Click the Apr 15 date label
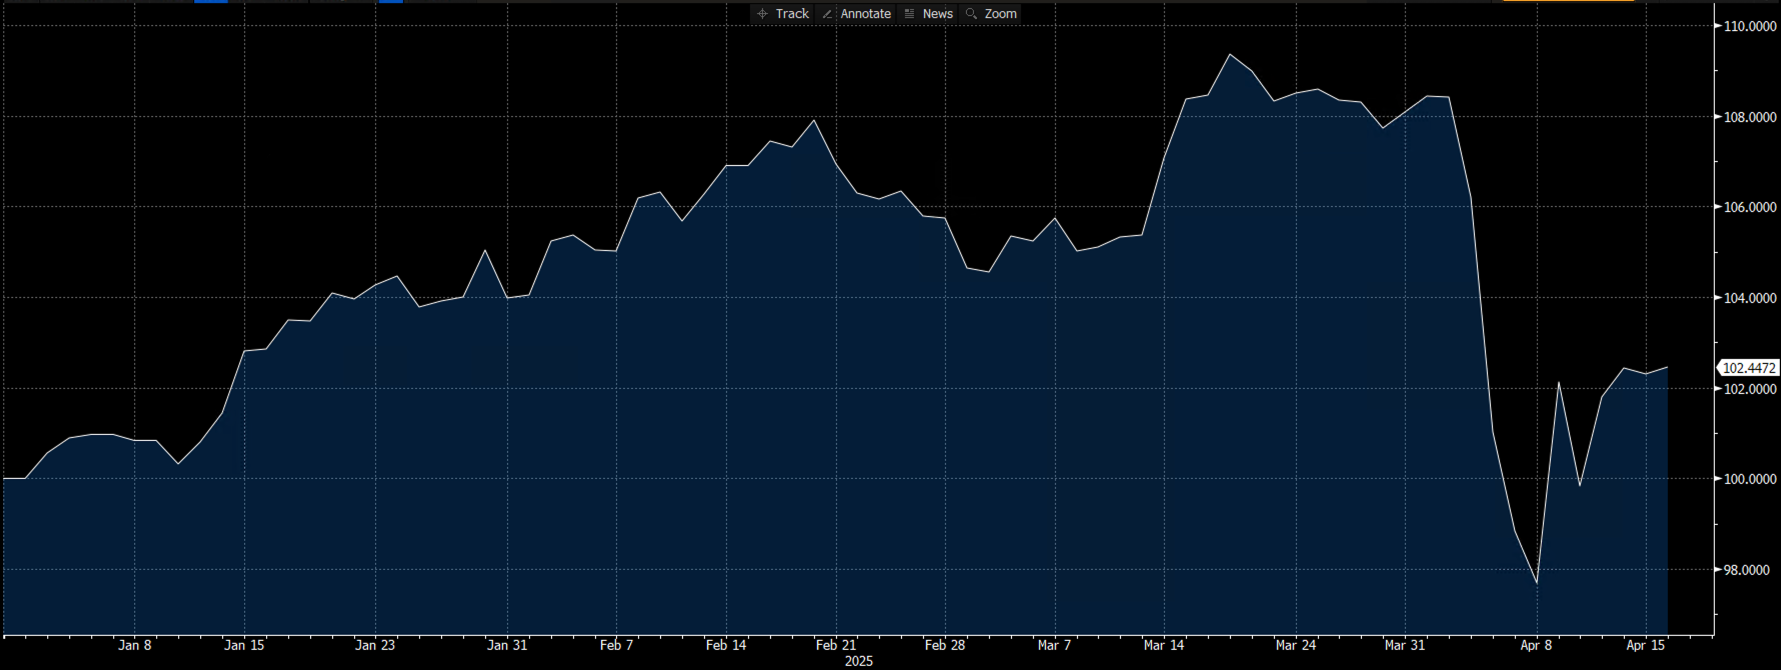The height and width of the screenshot is (670, 1781). coord(1646,645)
